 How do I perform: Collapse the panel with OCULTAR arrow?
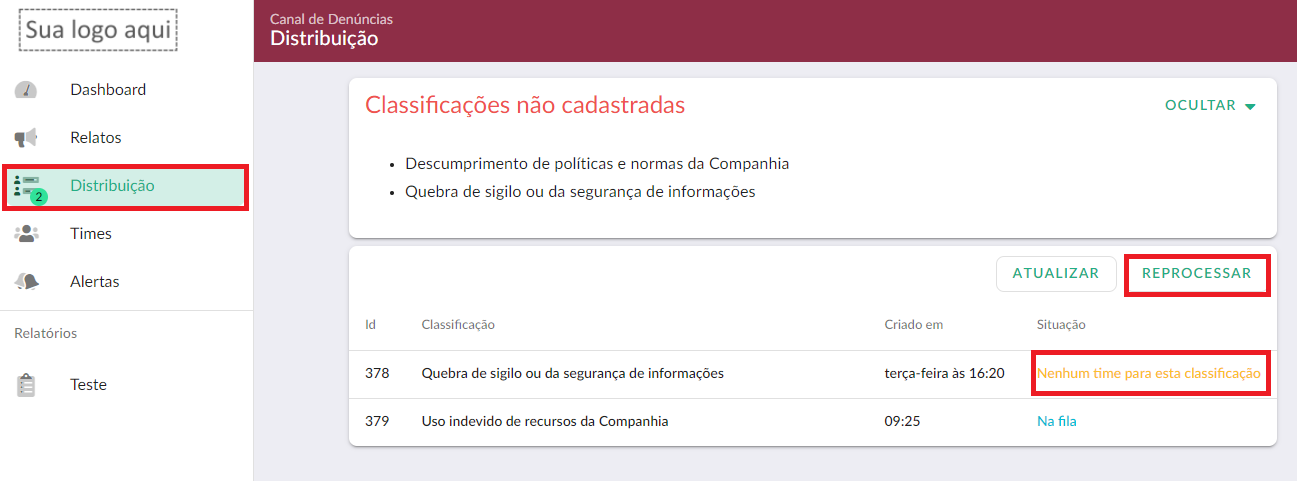[x=1250, y=106]
